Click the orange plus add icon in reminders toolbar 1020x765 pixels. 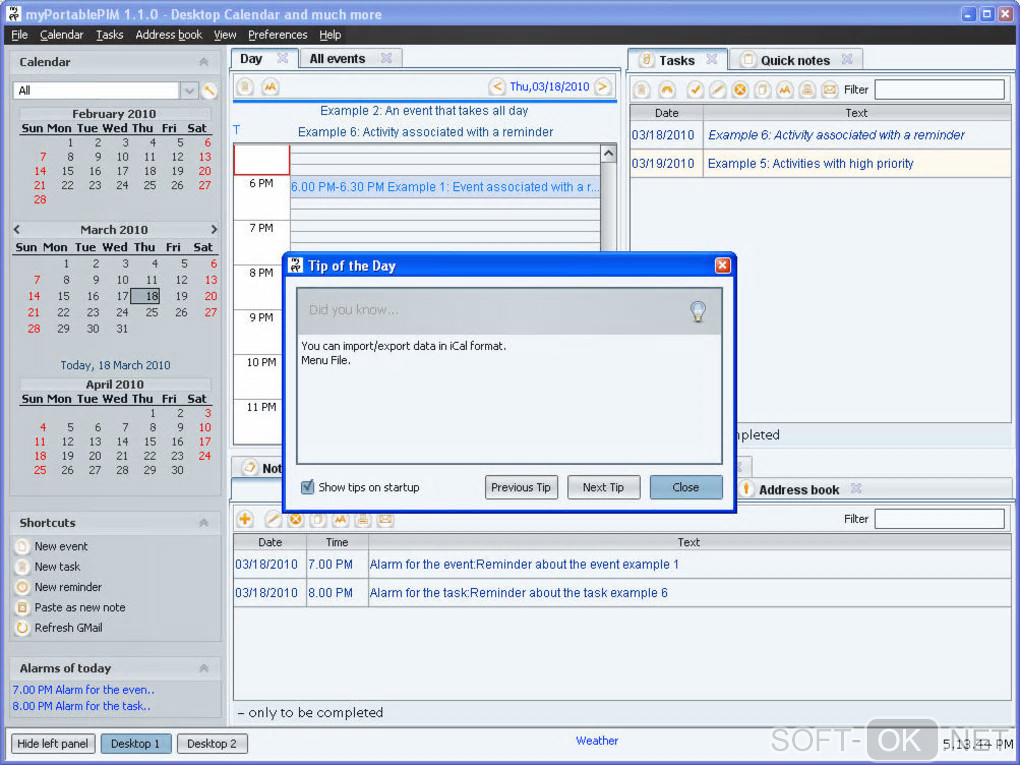(245, 519)
